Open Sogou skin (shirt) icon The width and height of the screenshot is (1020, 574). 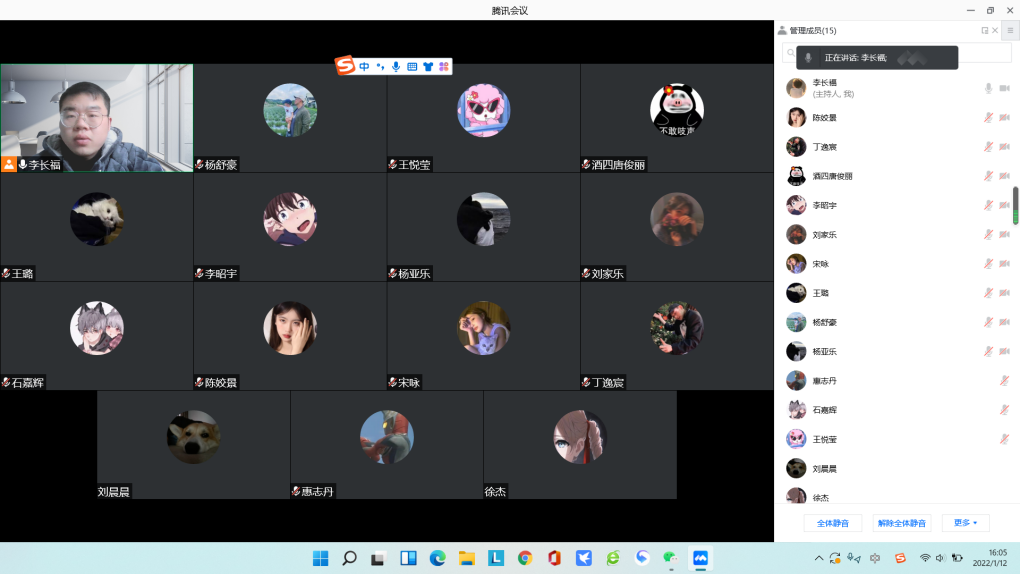pos(428,67)
